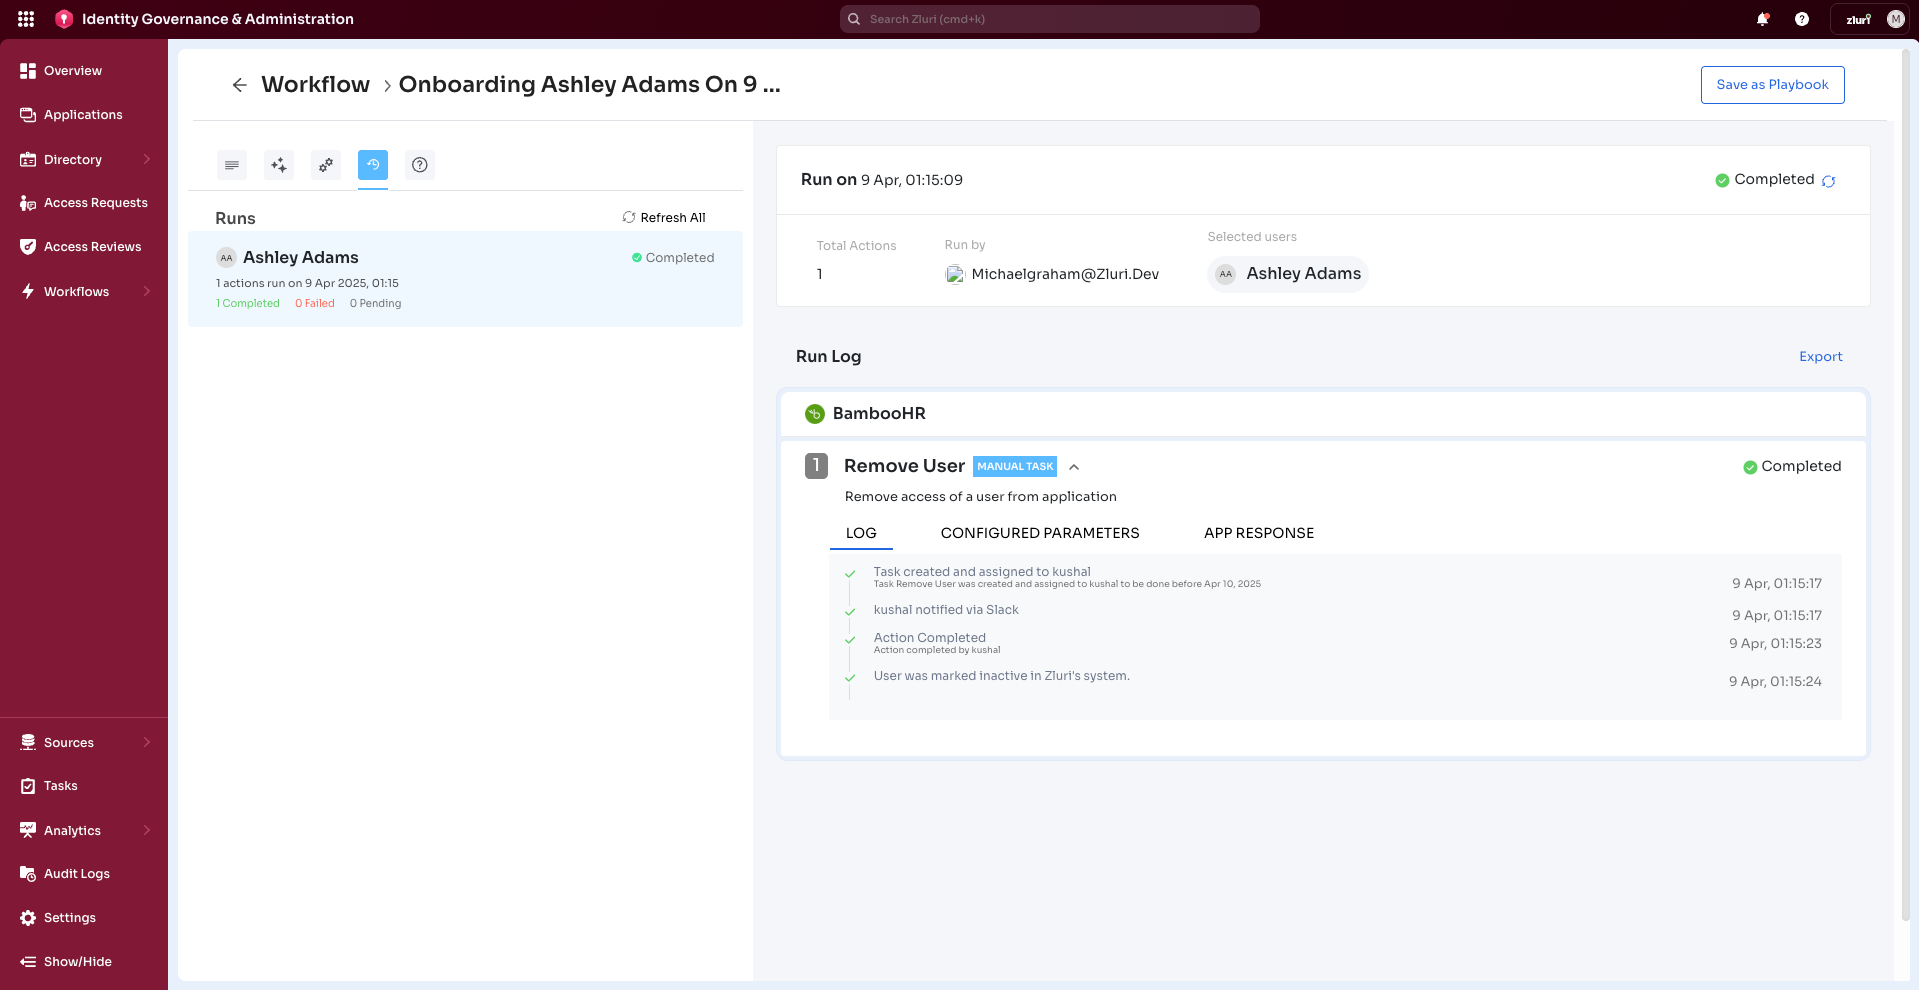
Task: Click 'Task created and assigned to kushal' entry
Action: [982, 572]
